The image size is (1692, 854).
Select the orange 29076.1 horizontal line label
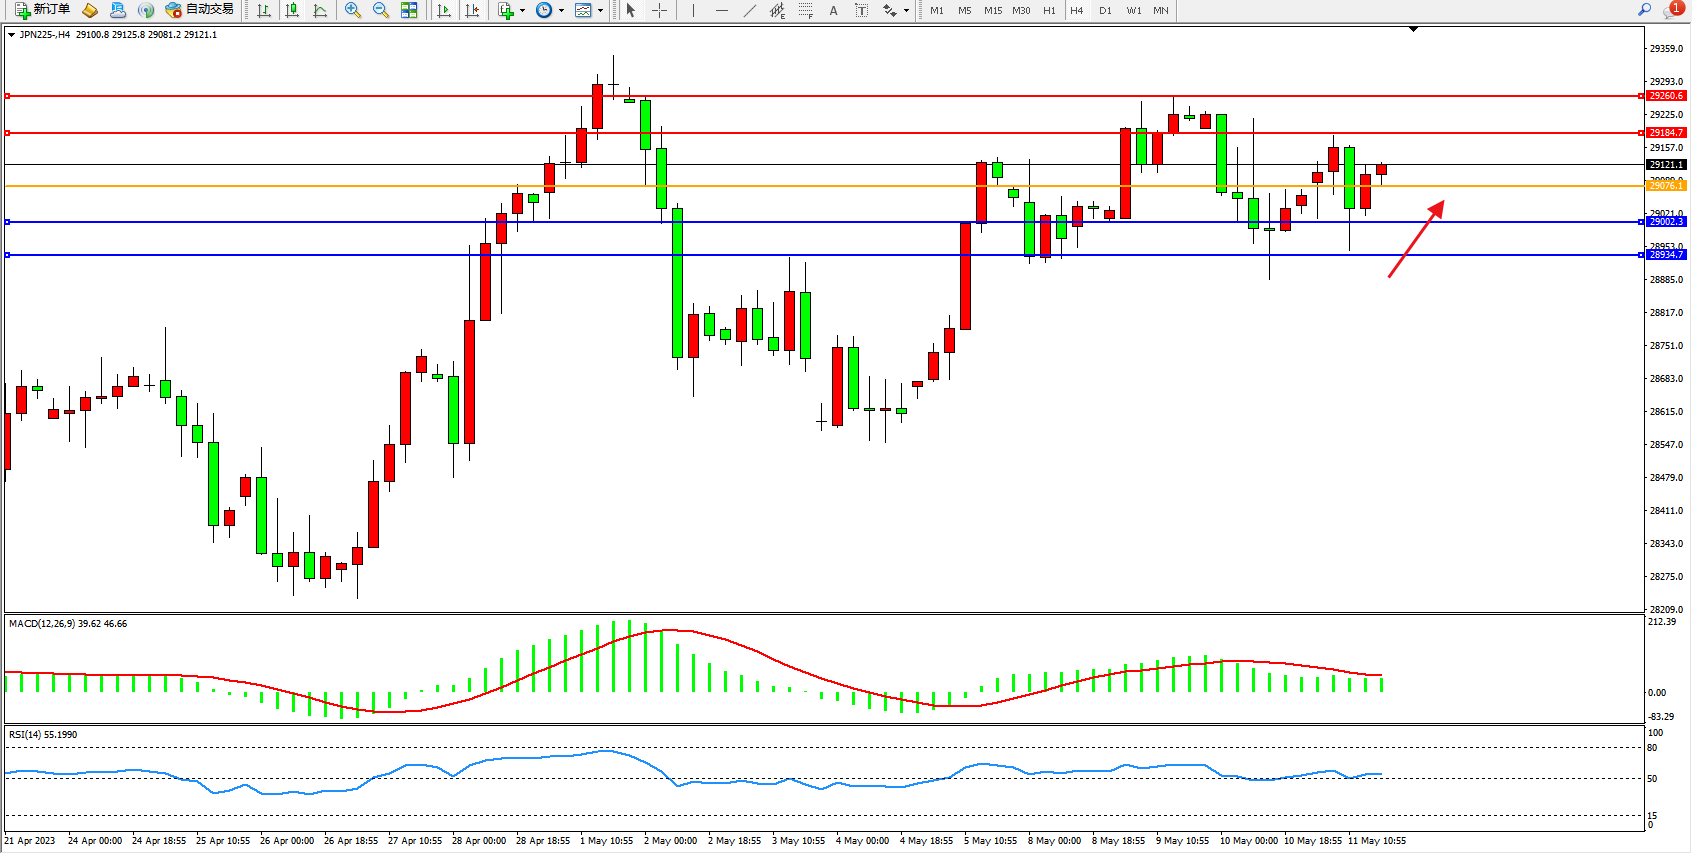pos(1666,186)
